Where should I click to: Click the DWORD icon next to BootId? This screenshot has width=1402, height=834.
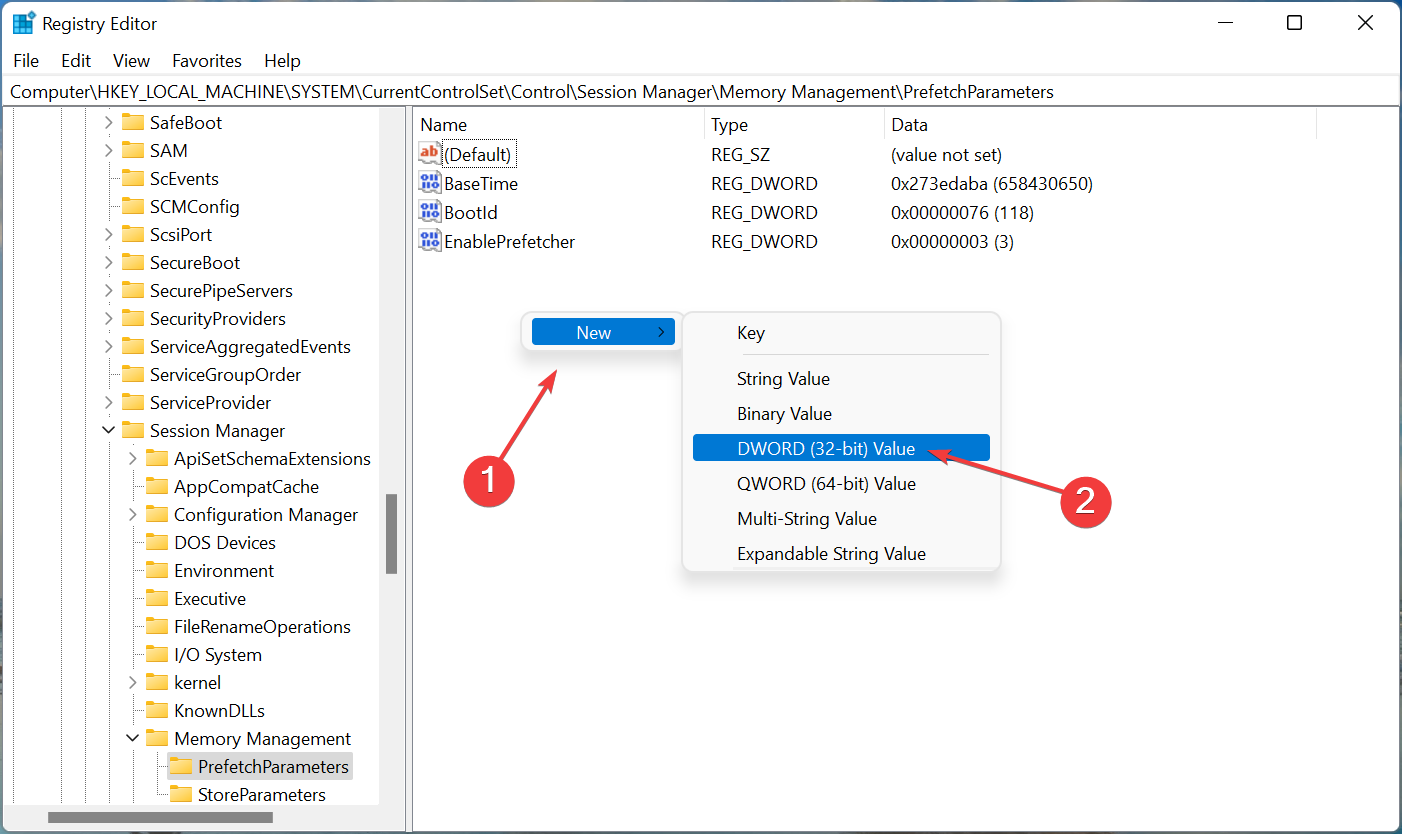pyautogui.click(x=428, y=211)
